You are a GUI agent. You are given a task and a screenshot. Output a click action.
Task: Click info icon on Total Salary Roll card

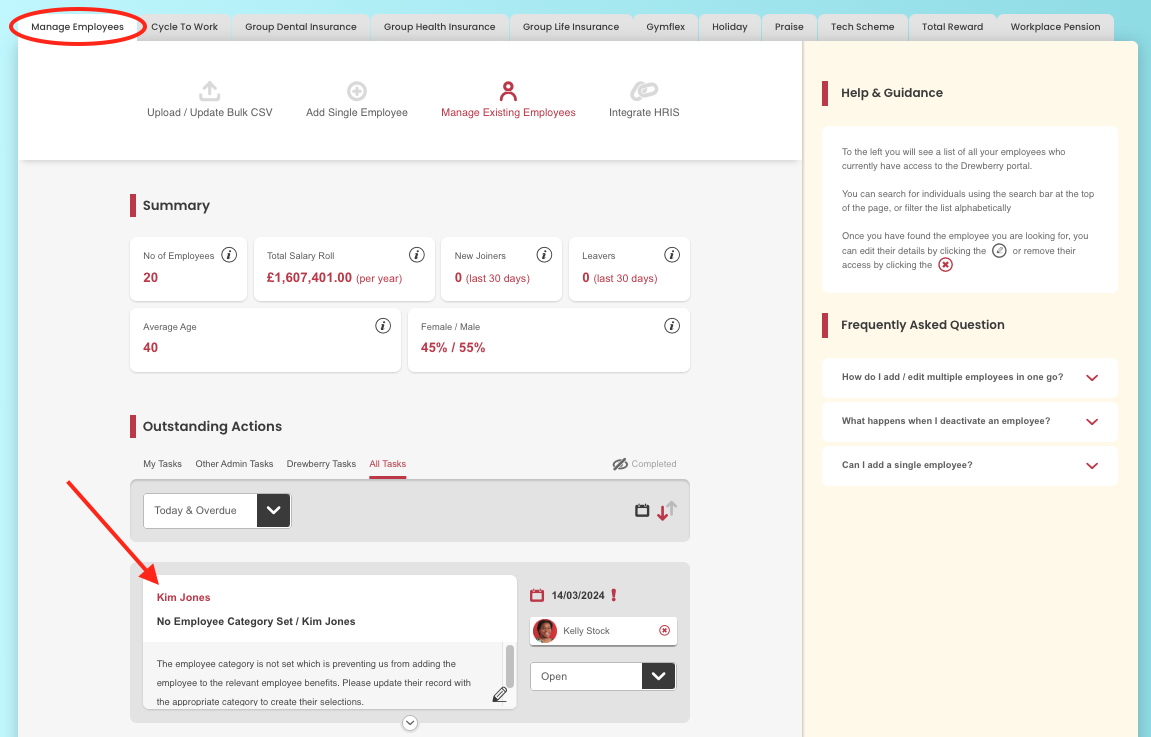pos(417,255)
